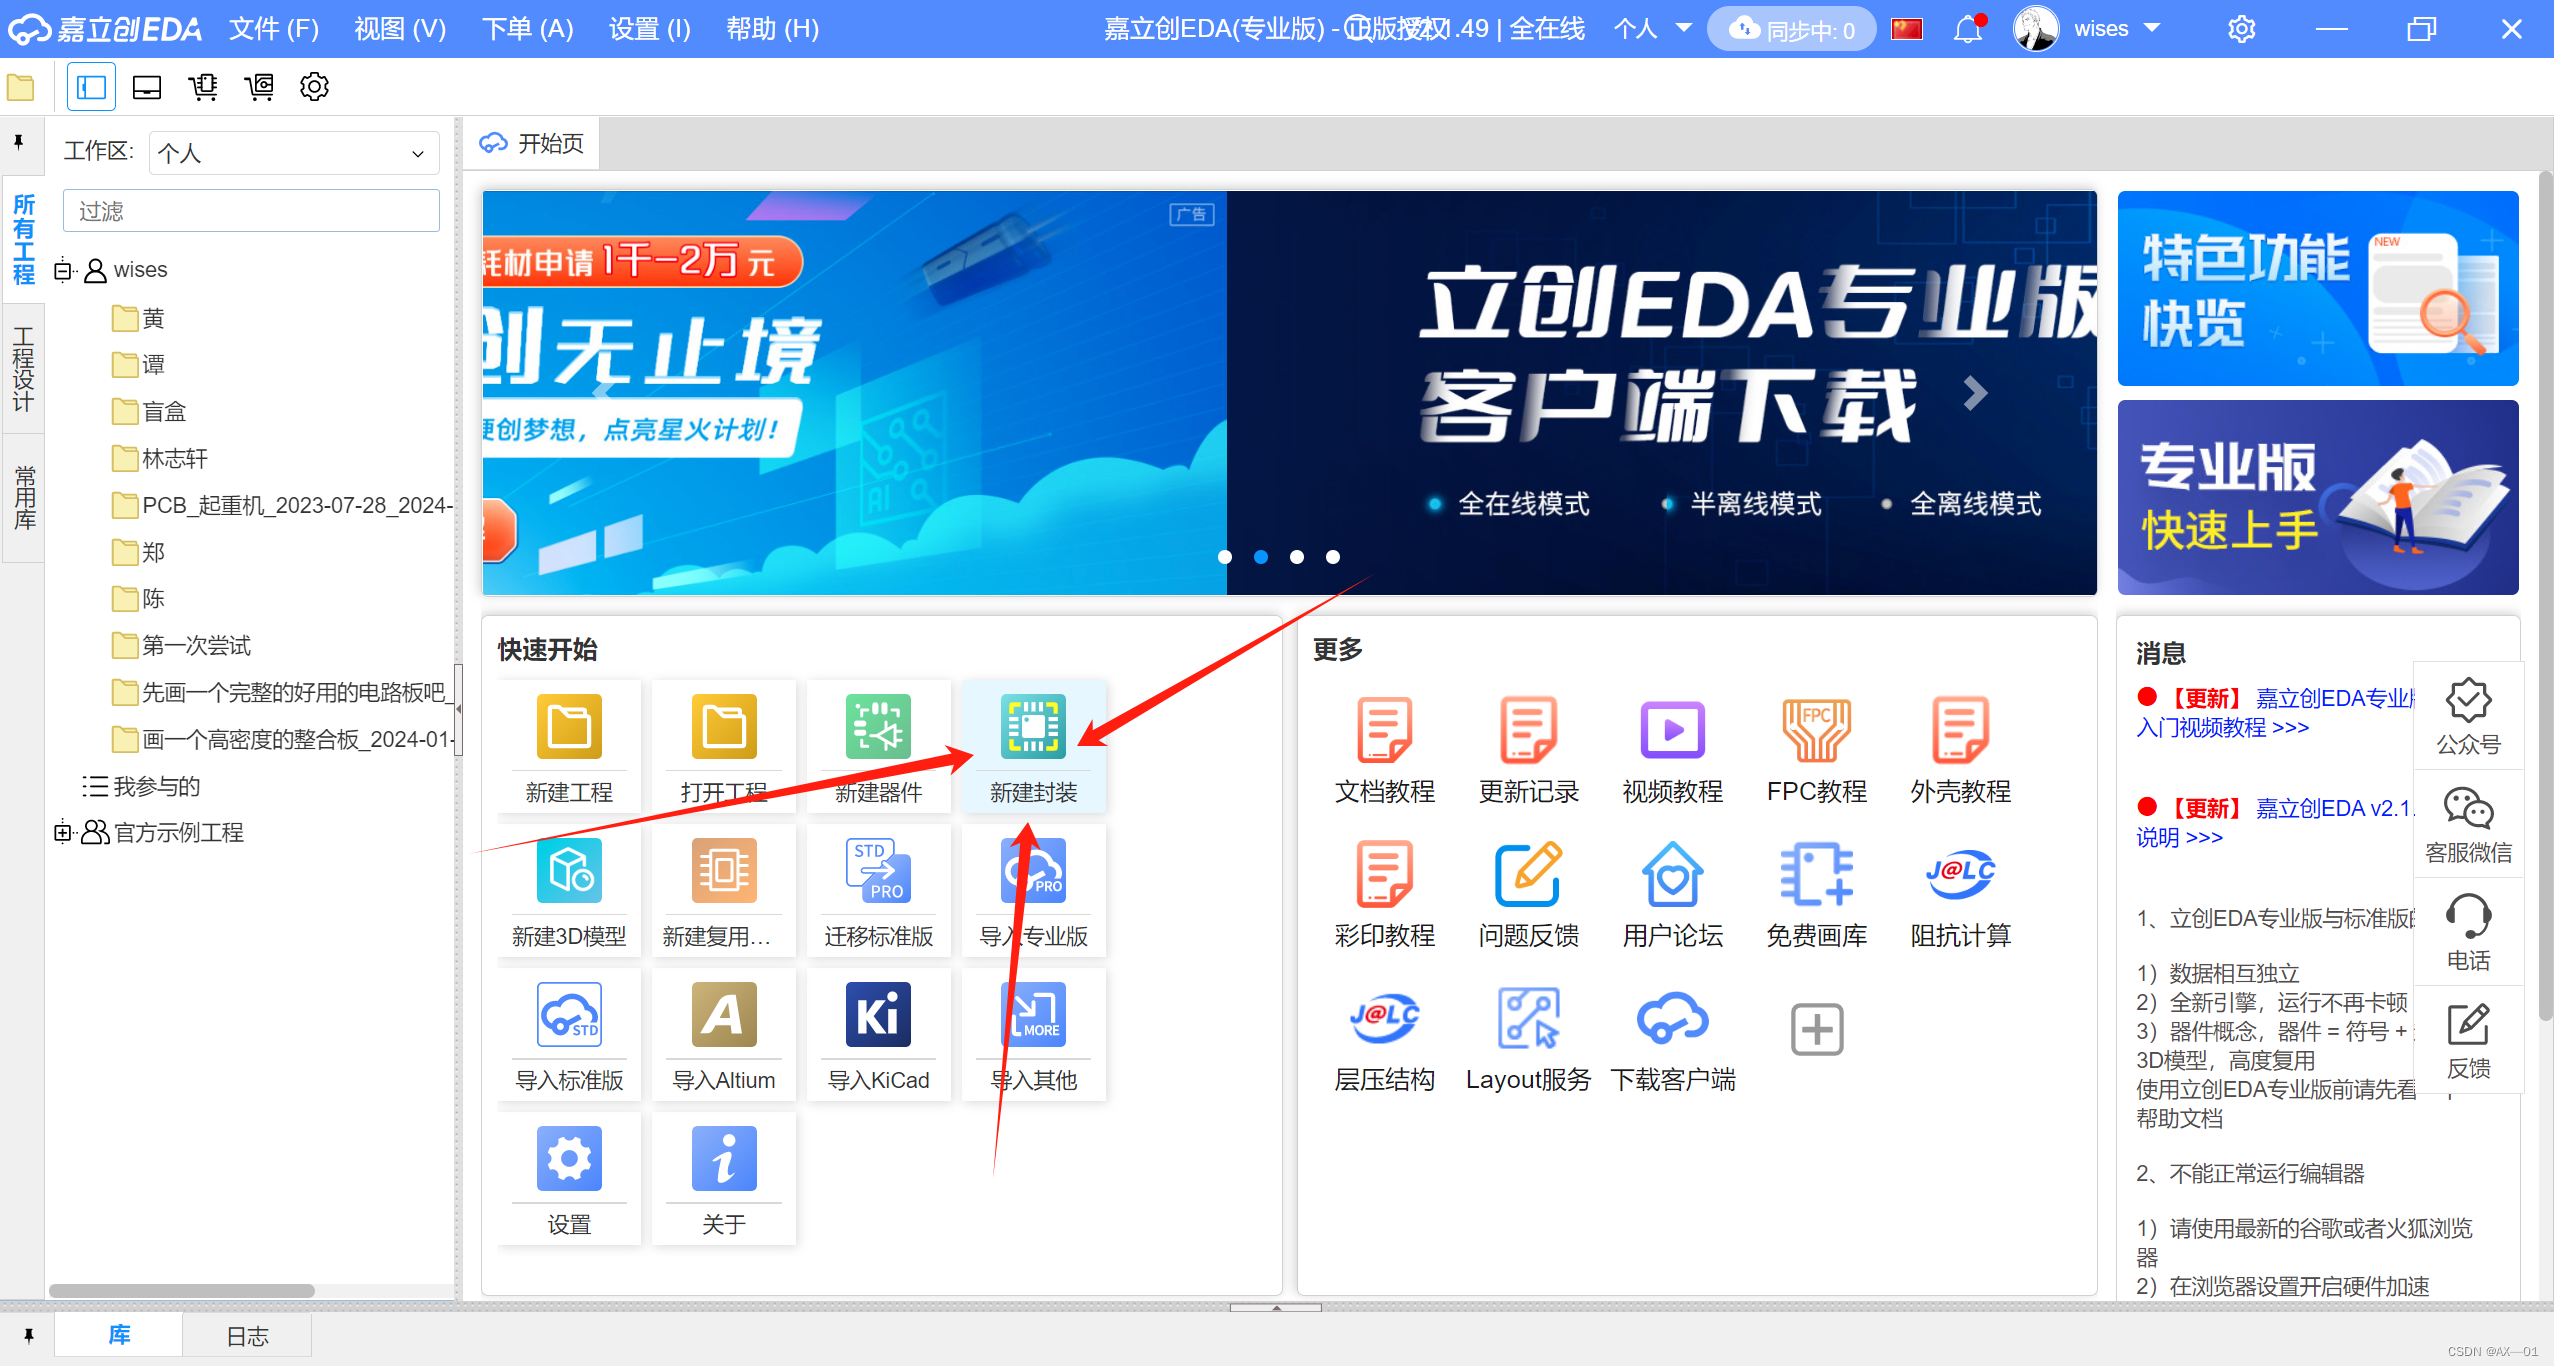This screenshot has width=2554, height=1366.
Task: Toggle the left panel in the toolbar
Action: (x=91, y=87)
